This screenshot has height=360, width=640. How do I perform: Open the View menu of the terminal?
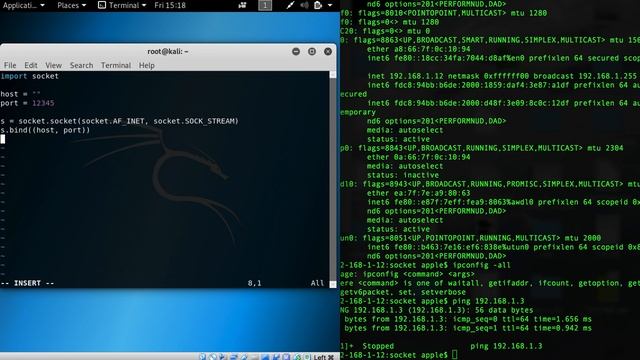coord(53,65)
